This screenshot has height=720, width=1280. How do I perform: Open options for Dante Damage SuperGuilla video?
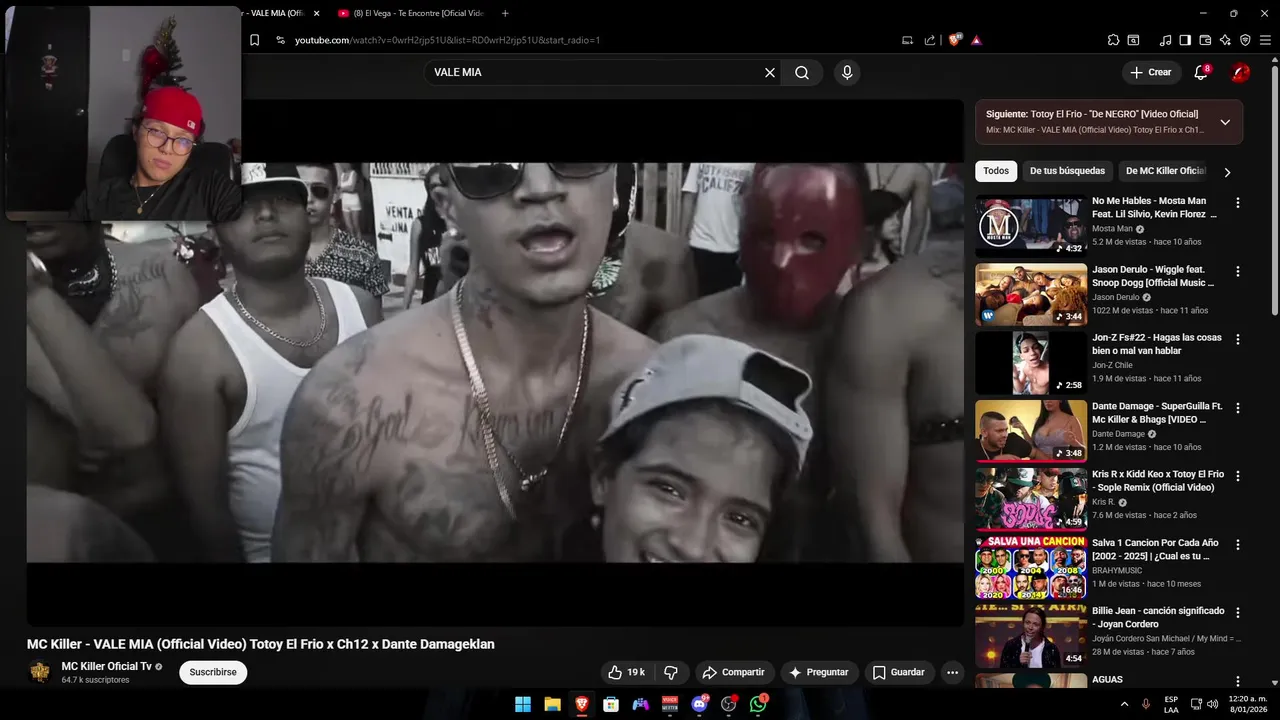[1238, 408]
